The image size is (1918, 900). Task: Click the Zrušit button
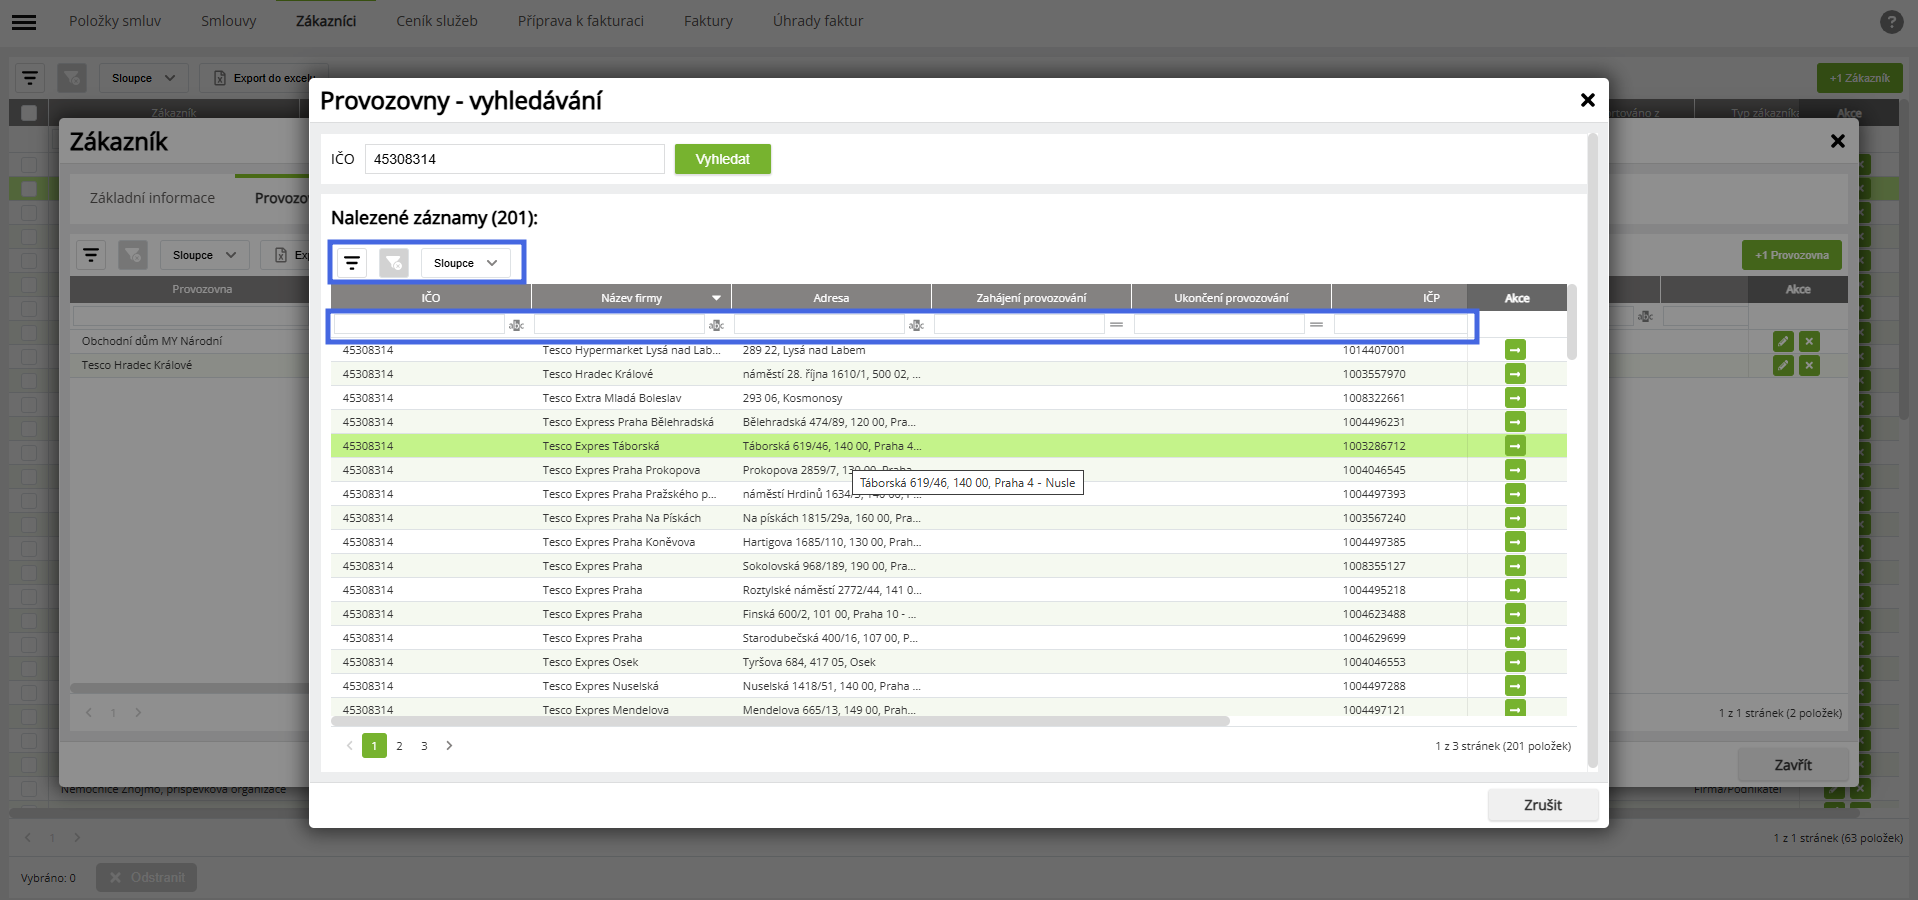pos(1543,805)
